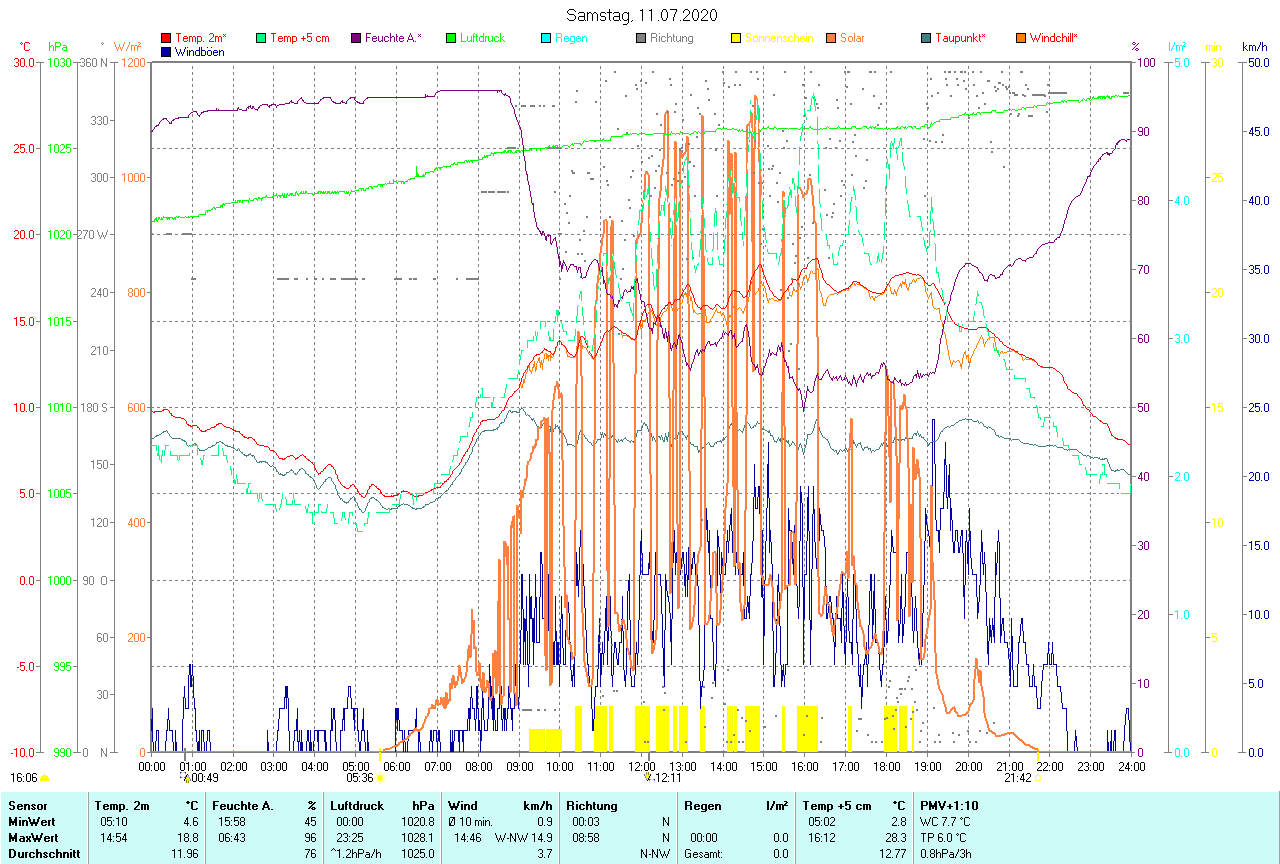
Task: Click the Taupunkt legend swatch
Action: point(926,38)
